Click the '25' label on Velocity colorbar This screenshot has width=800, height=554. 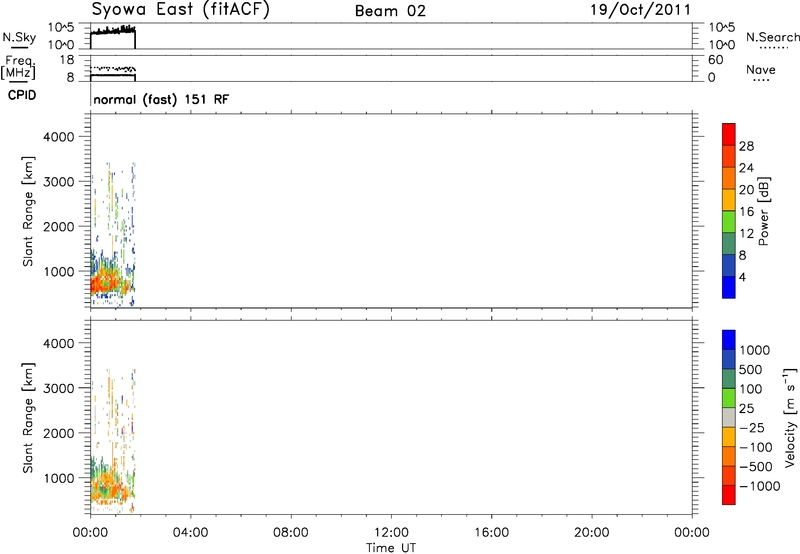coord(746,408)
